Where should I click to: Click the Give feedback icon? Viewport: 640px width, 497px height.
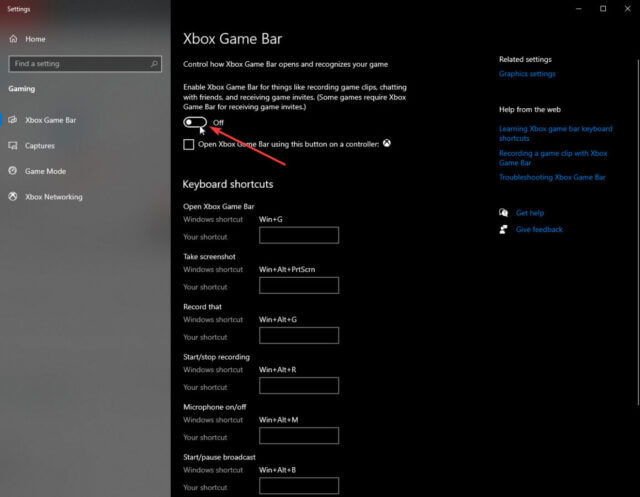pos(504,229)
